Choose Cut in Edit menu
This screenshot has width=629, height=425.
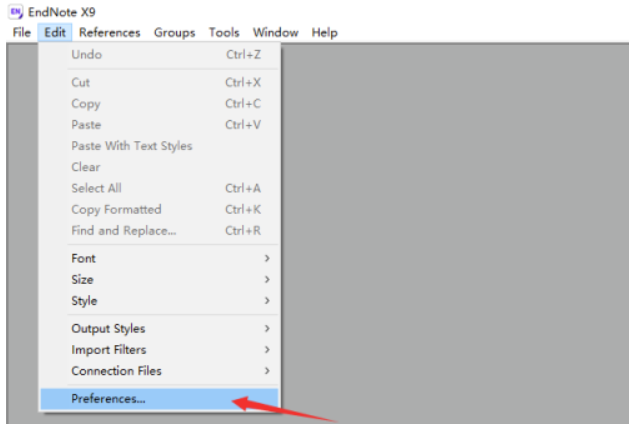tap(159, 83)
